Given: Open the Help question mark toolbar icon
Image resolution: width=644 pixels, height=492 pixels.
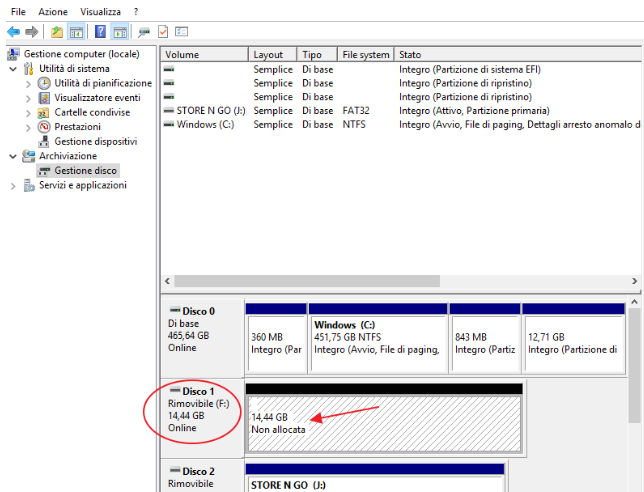Looking at the screenshot, I should 100,32.
